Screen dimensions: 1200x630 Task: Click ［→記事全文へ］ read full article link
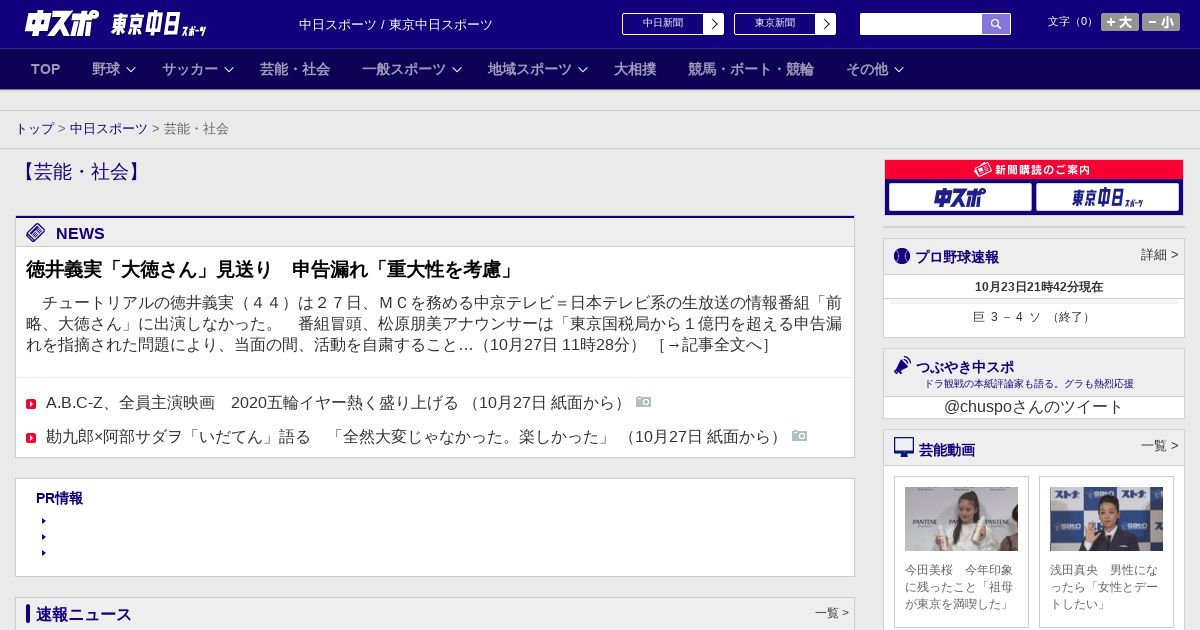[x=713, y=345]
